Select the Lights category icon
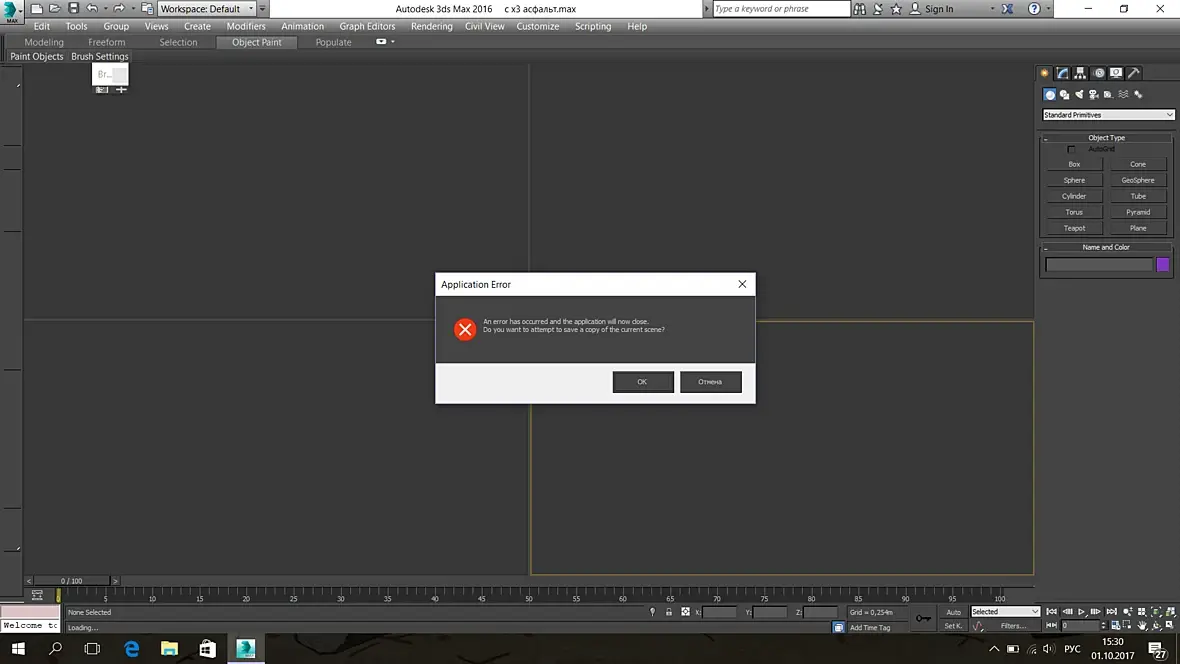The height and width of the screenshot is (664, 1180). tap(1079, 95)
